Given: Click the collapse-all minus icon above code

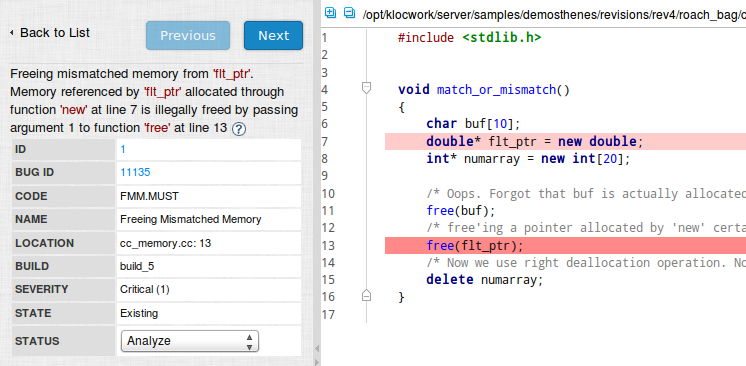Looking at the screenshot, I should point(350,13).
